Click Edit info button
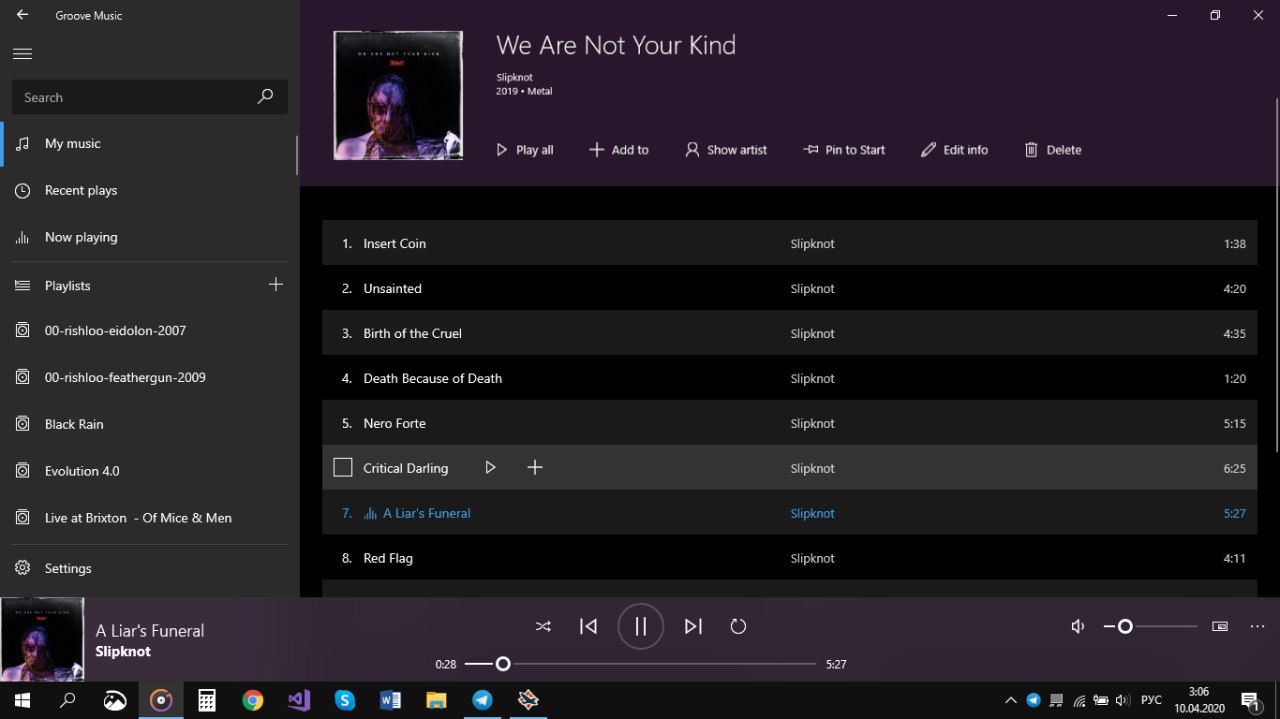Screen dimensions: 1280x719 click(x=954, y=150)
